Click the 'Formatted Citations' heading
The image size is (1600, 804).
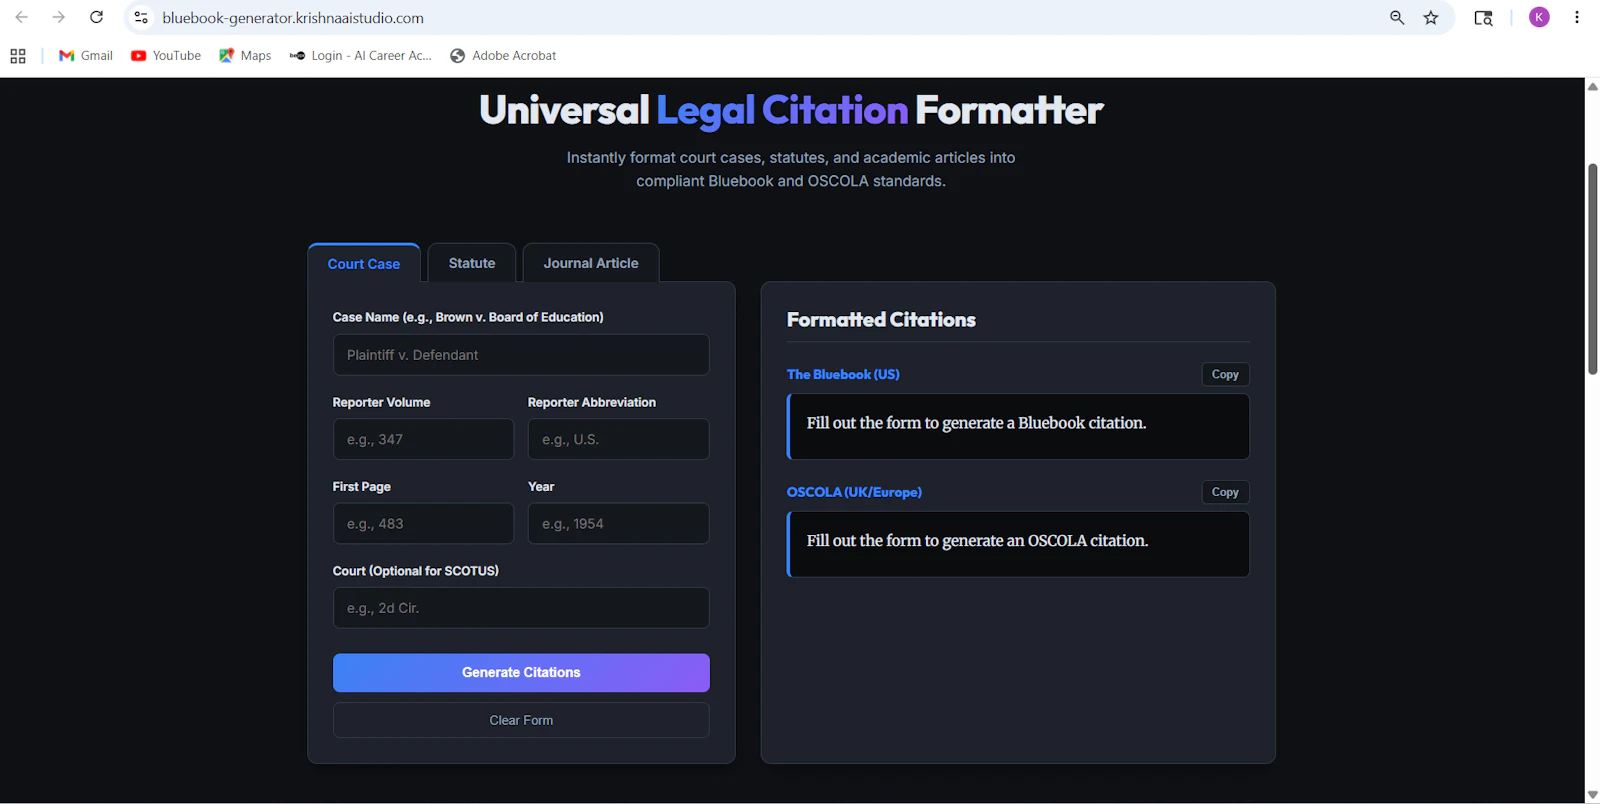(881, 320)
